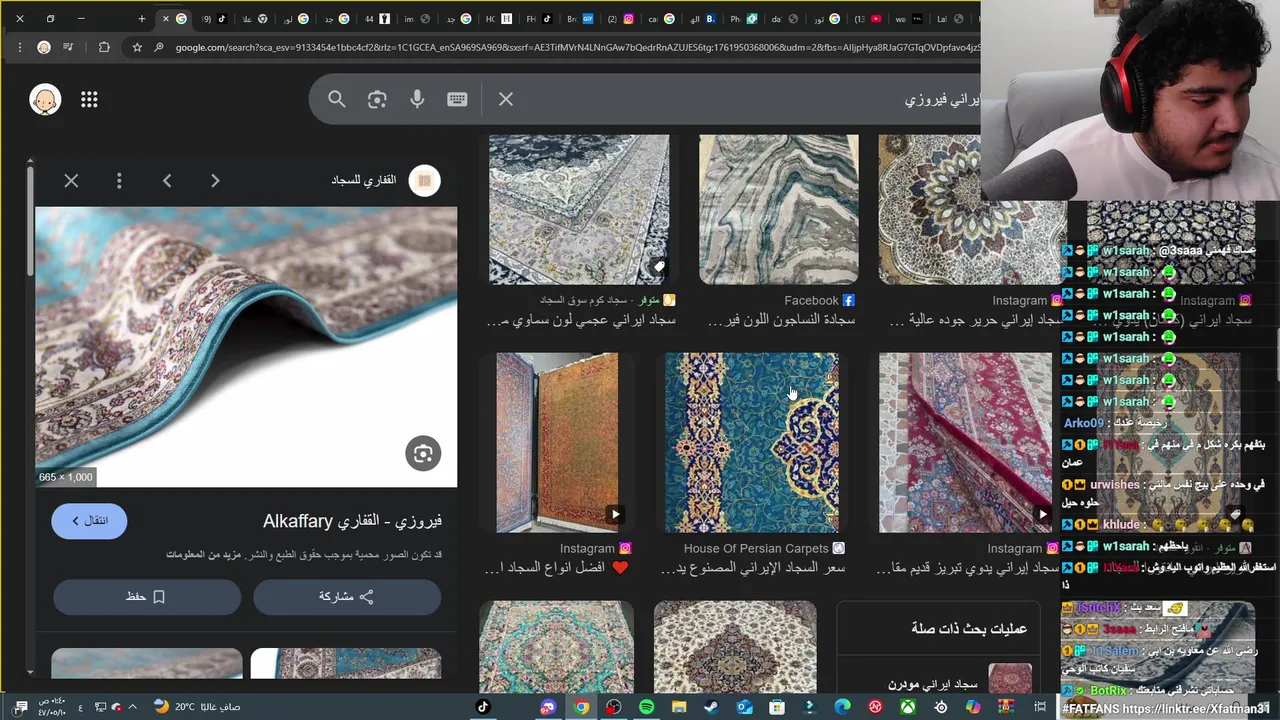Open the WinRAR icon on the taskbar
Screen dimensions: 1280x720
pos(1005,707)
